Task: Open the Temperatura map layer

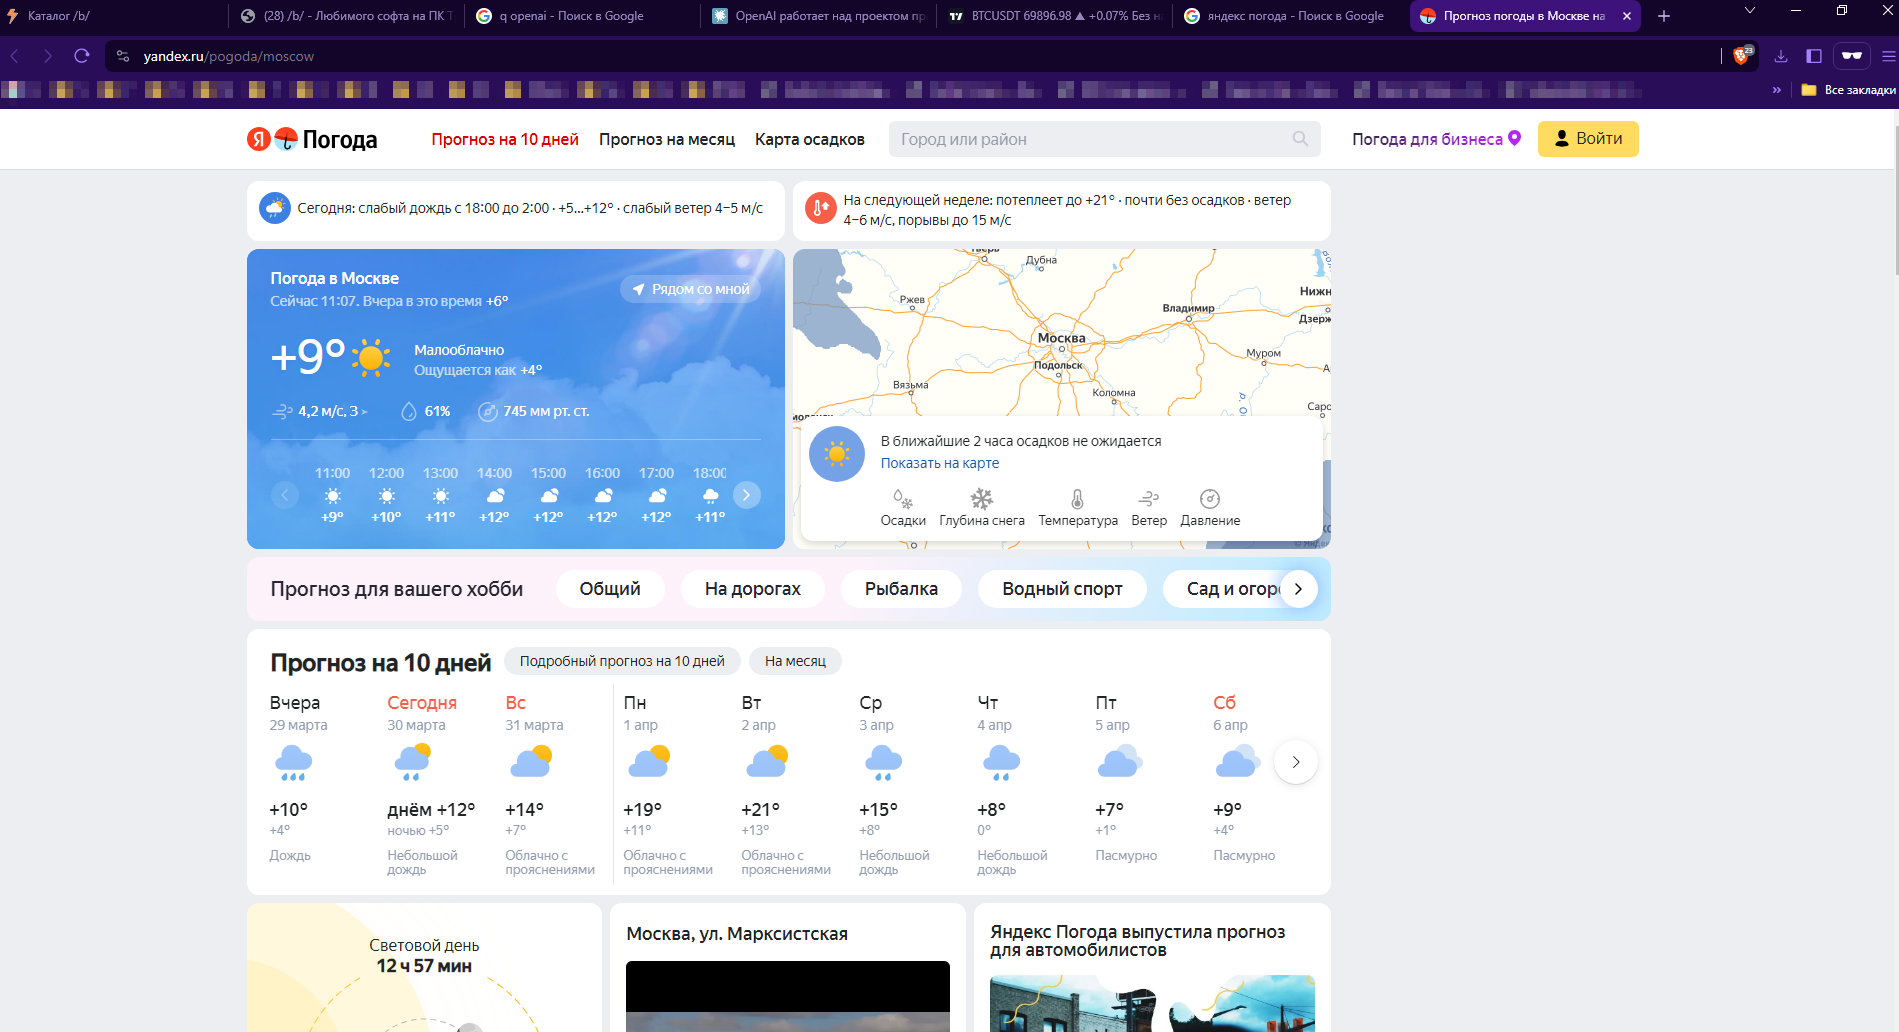Action: coord(1078,507)
